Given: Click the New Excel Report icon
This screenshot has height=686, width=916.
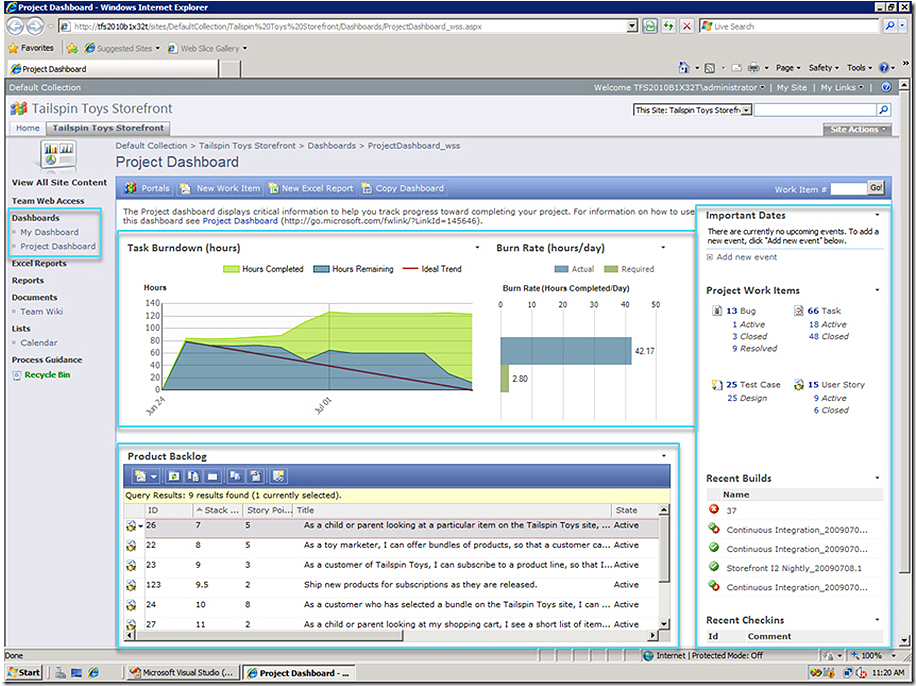Looking at the screenshot, I should 272,188.
